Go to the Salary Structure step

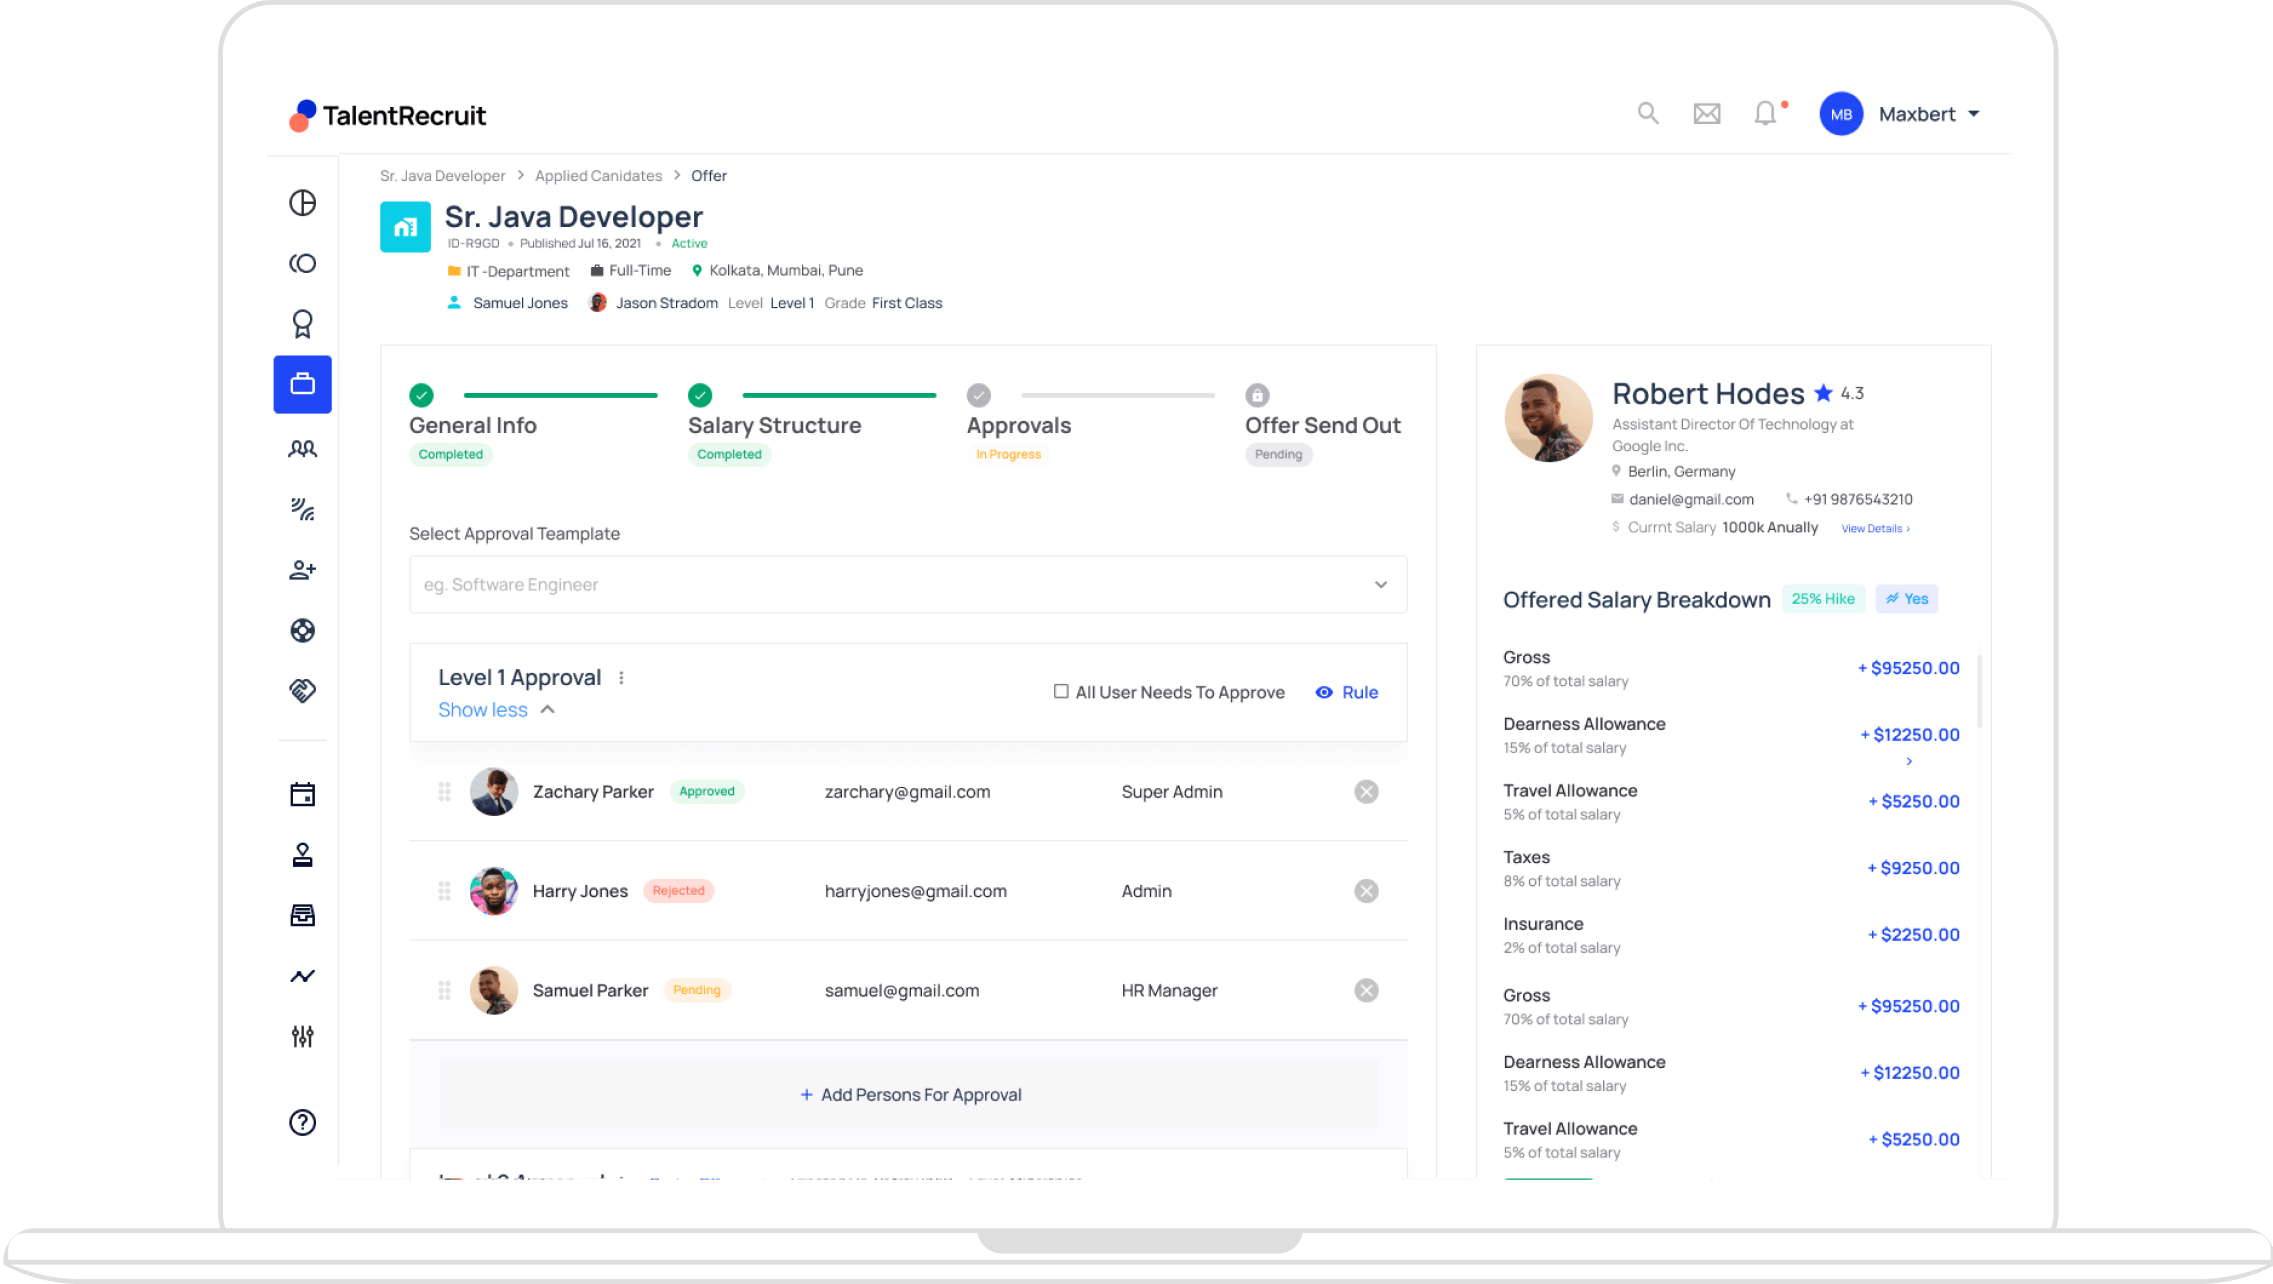[x=774, y=425]
